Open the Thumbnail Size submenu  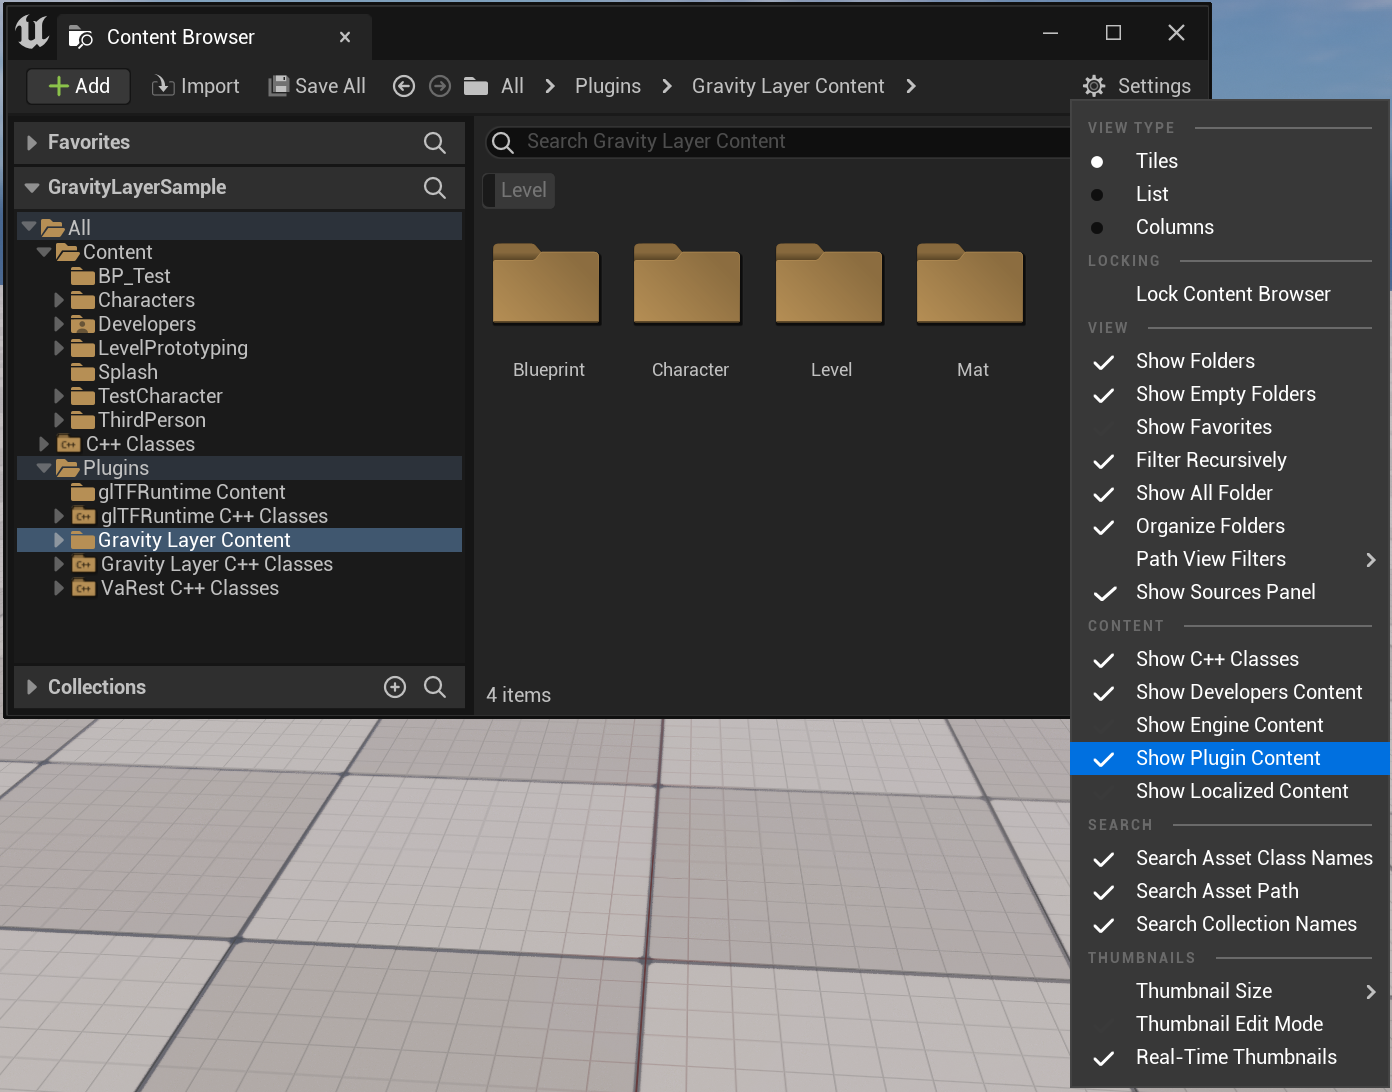1203,991
